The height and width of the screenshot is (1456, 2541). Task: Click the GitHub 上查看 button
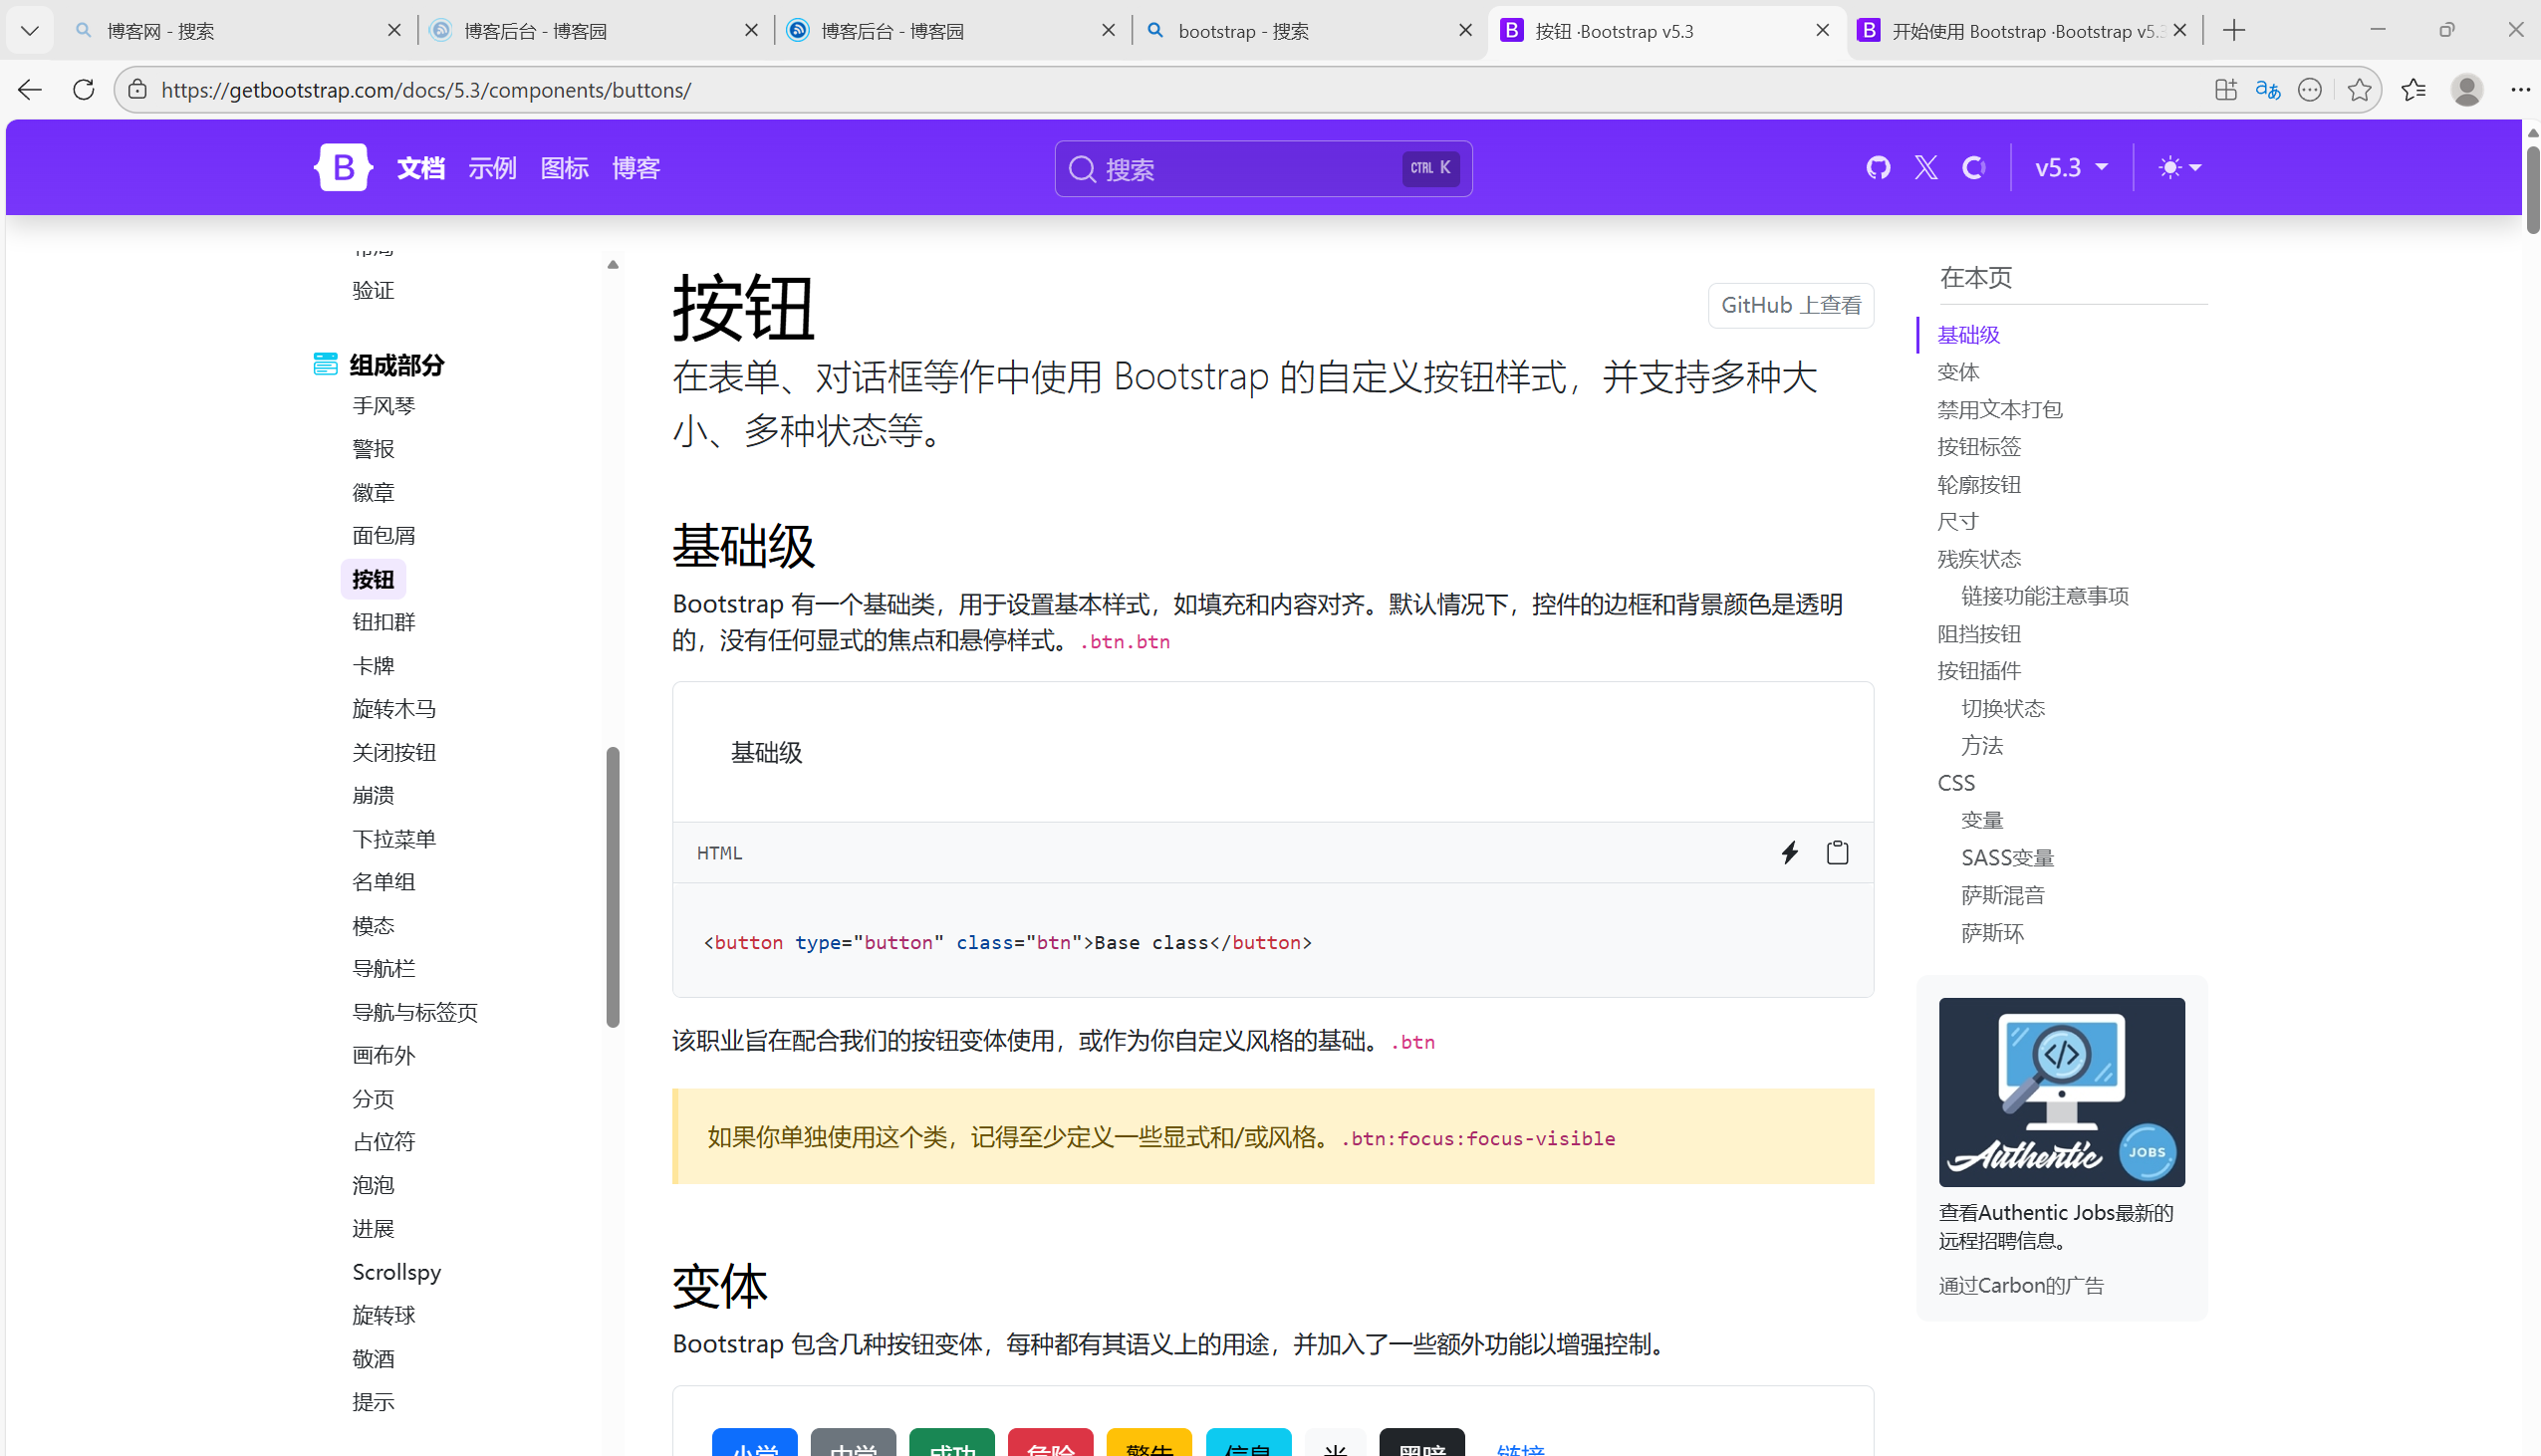pyautogui.click(x=1790, y=305)
